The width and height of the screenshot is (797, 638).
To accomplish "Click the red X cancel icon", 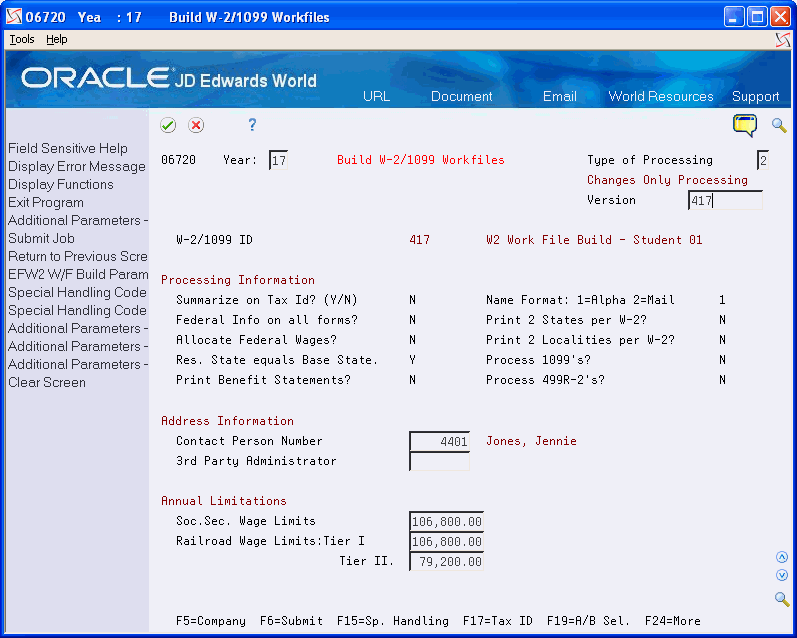I will 196,125.
